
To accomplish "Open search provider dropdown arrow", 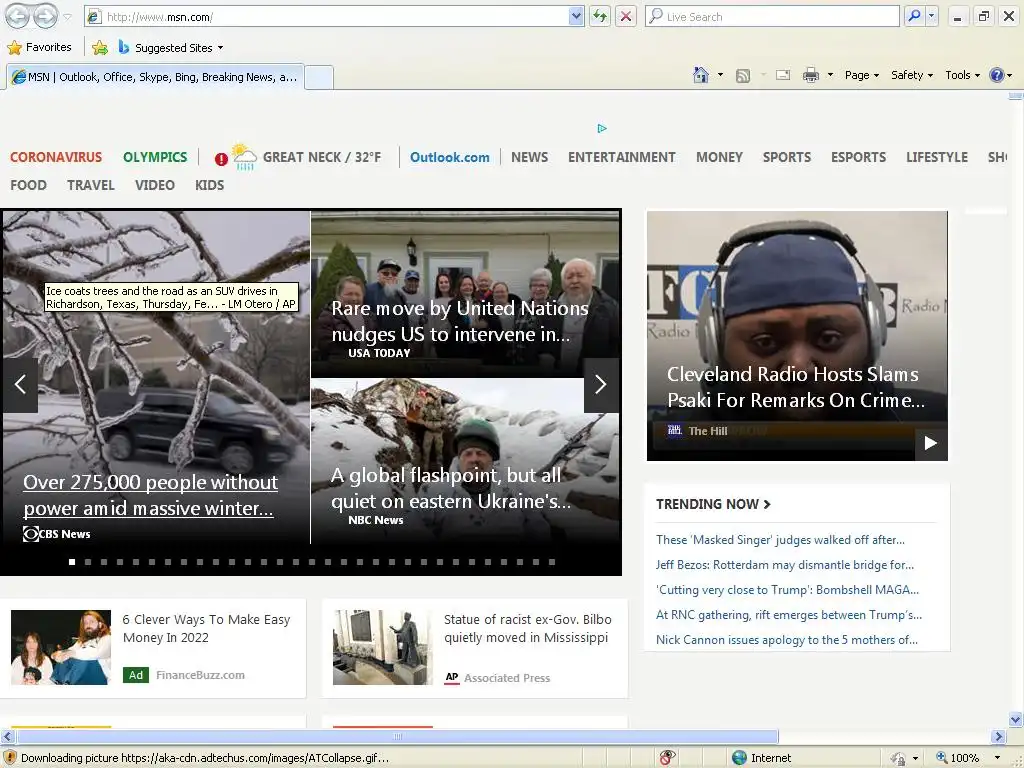I will [x=931, y=16].
